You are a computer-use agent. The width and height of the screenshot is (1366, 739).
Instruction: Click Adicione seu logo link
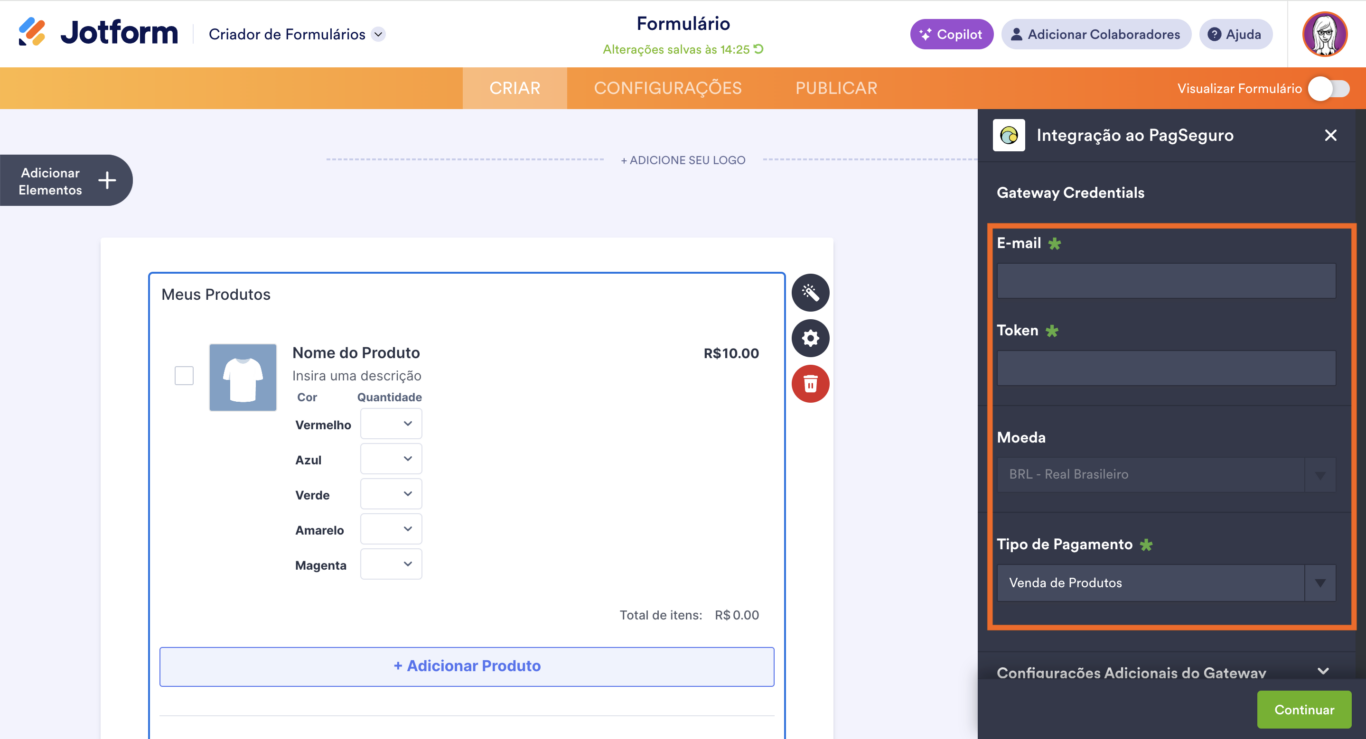tap(683, 160)
